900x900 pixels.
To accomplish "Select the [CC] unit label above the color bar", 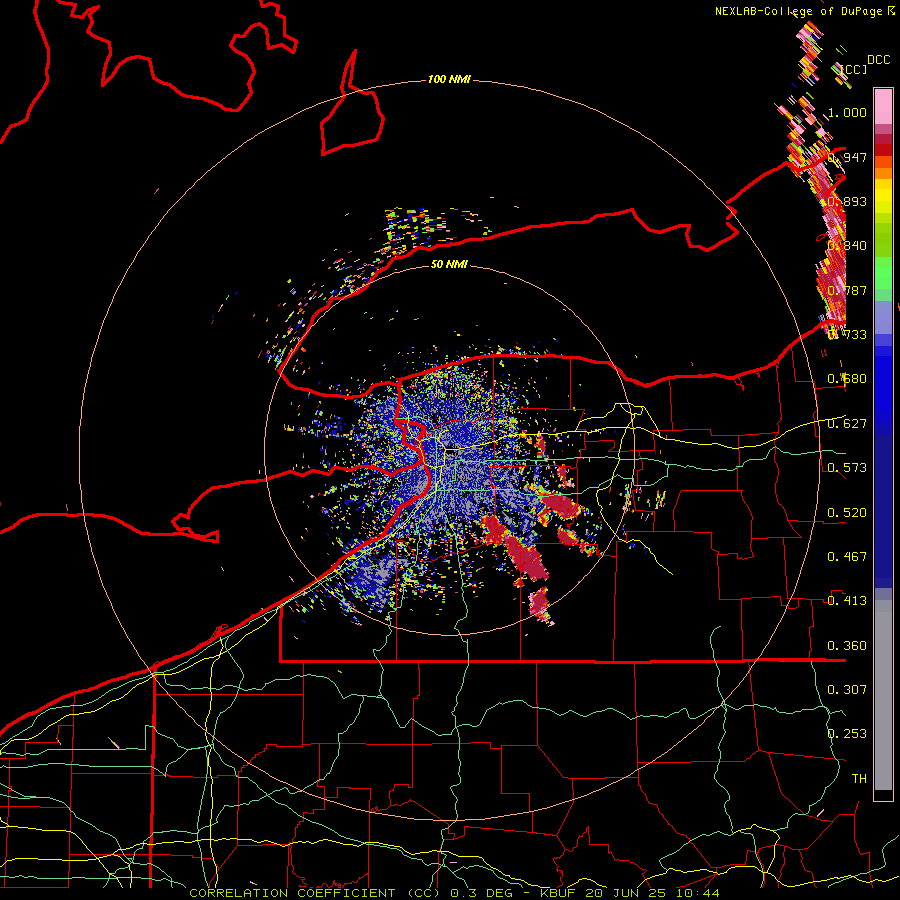I will (854, 69).
